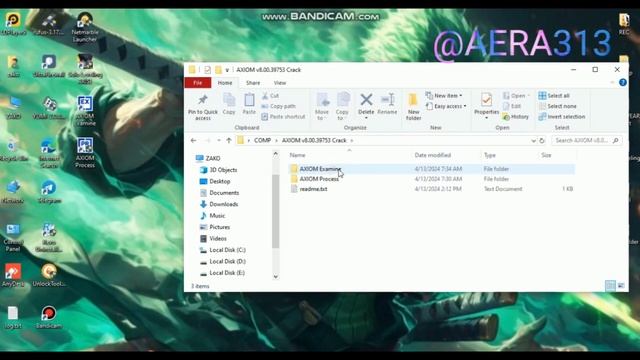Click the Paste ribbon icon
Screen dimensions: 640x360
tap(249, 100)
